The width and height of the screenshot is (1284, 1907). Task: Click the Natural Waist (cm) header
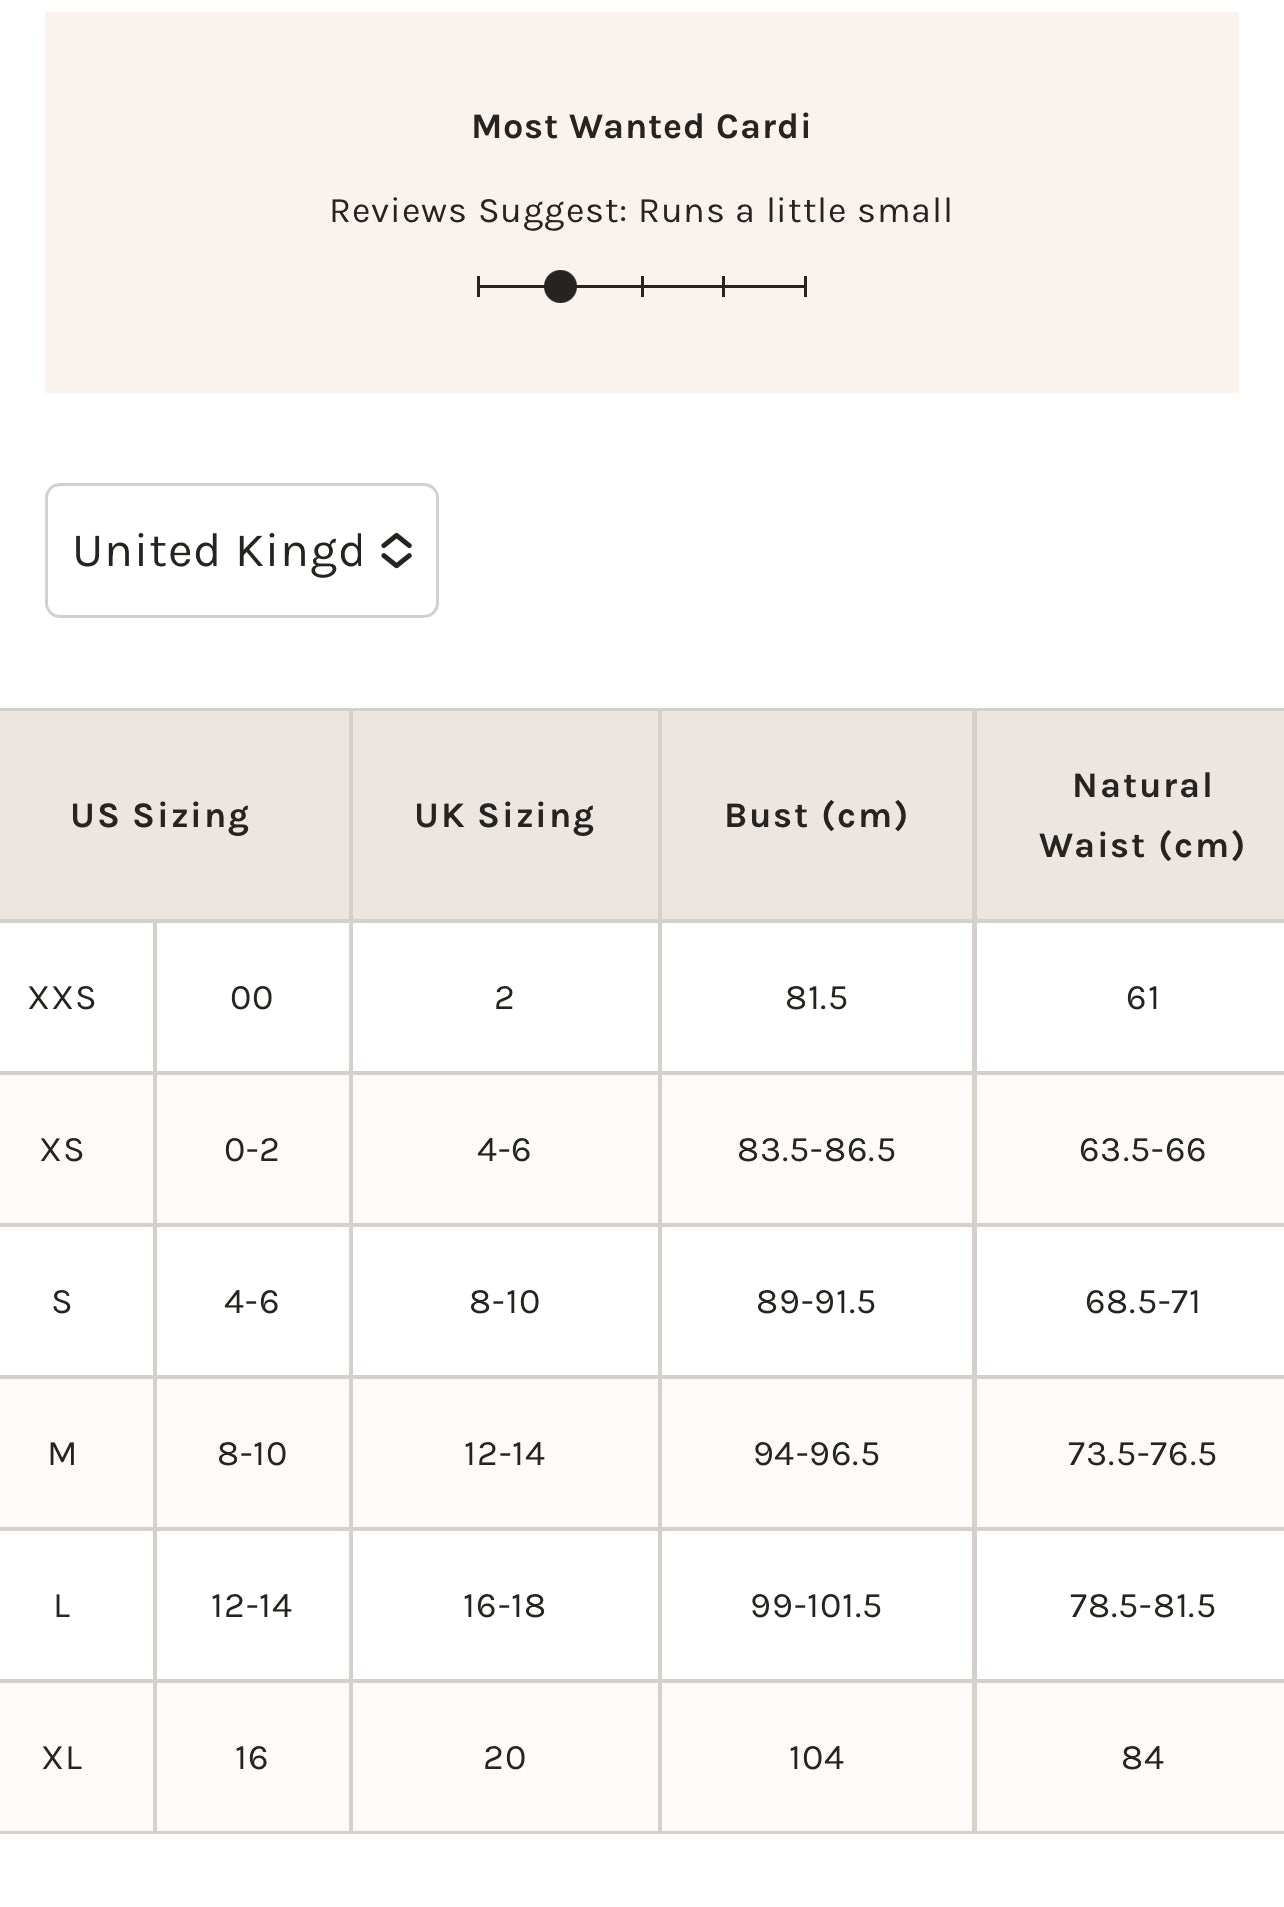[x=1142, y=816]
